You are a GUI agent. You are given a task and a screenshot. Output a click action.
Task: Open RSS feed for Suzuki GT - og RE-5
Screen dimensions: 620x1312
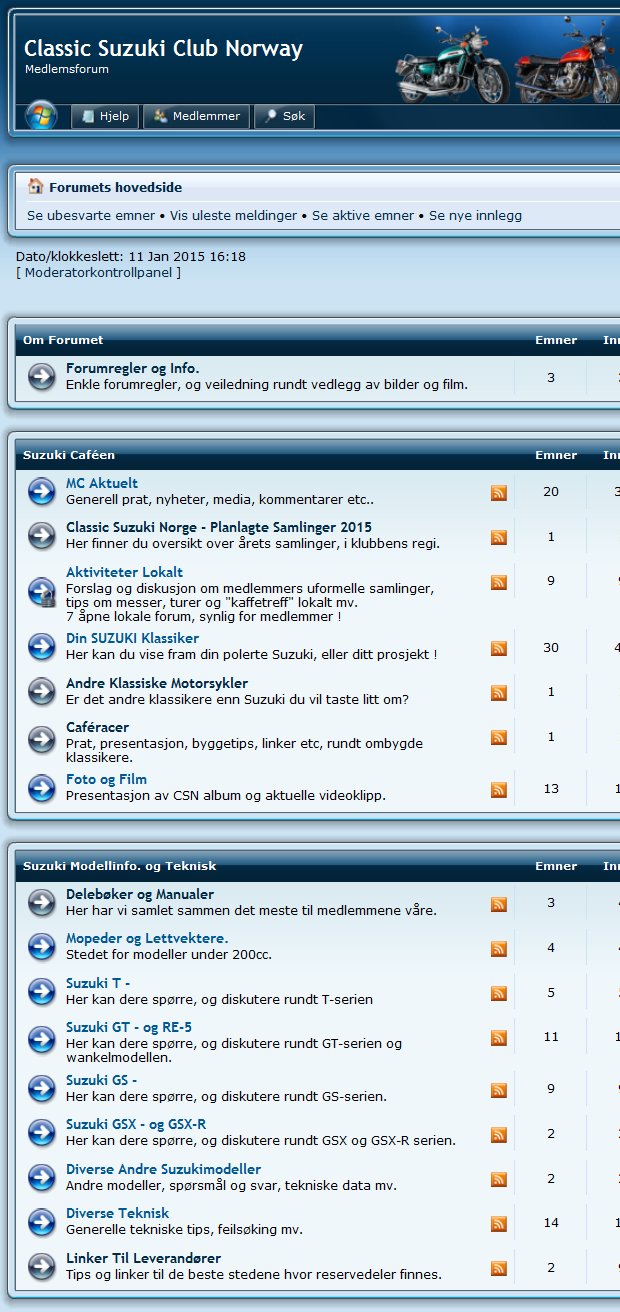tap(498, 1037)
